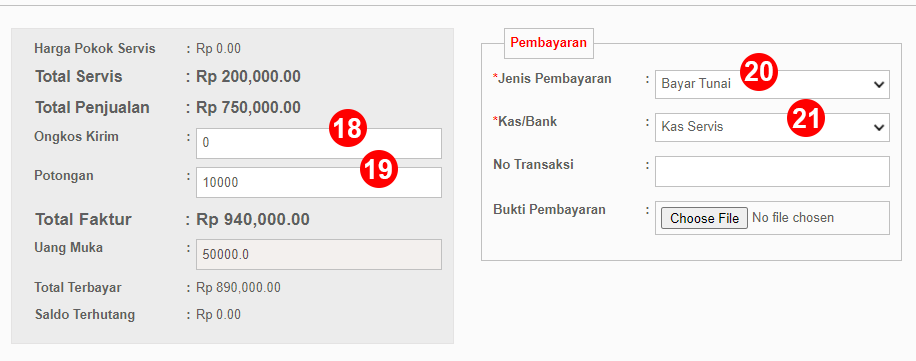
Task: Open the Jenis Pembayaran dropdown showing Bayar Tunai
Action: point(772,85)
